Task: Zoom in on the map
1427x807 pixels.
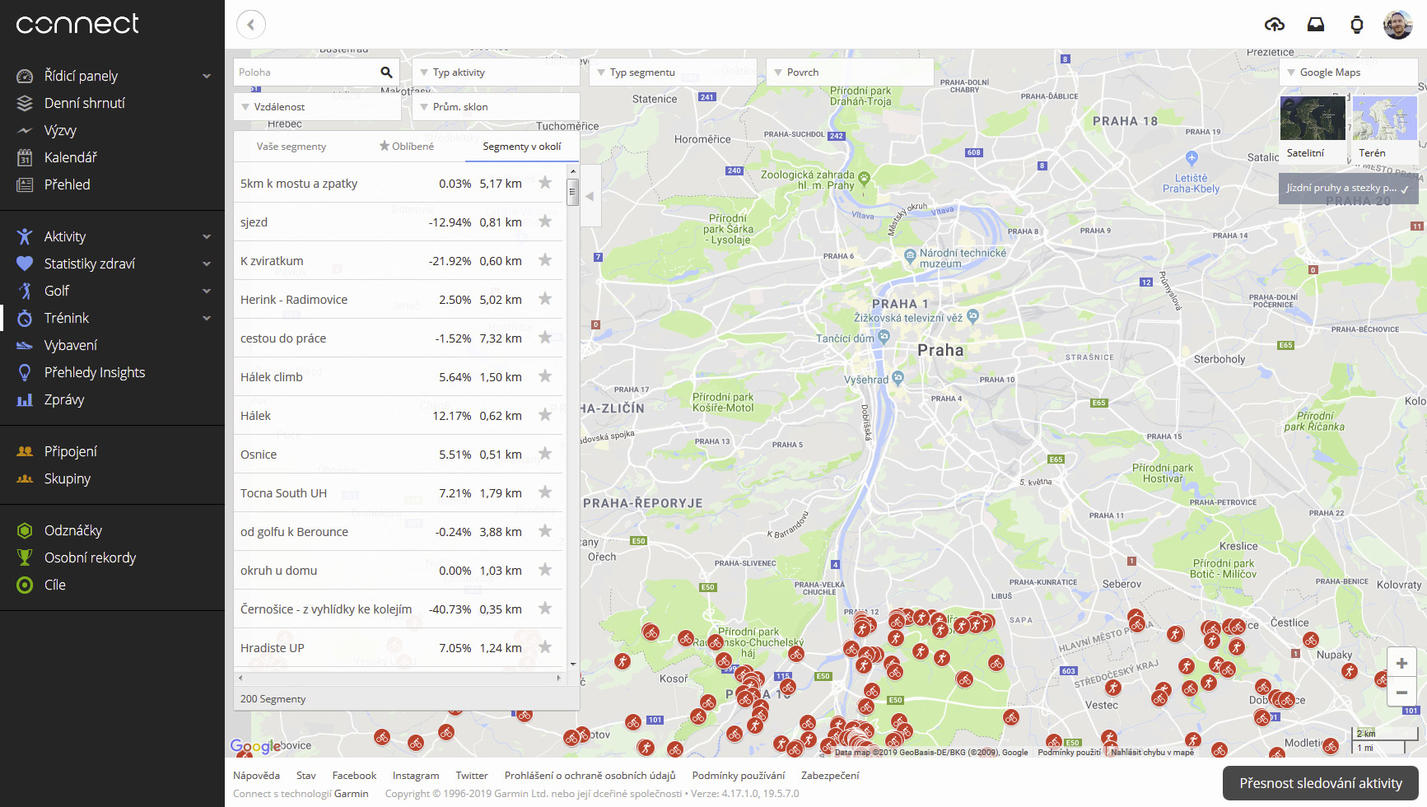Action: tap(1401, 663)
